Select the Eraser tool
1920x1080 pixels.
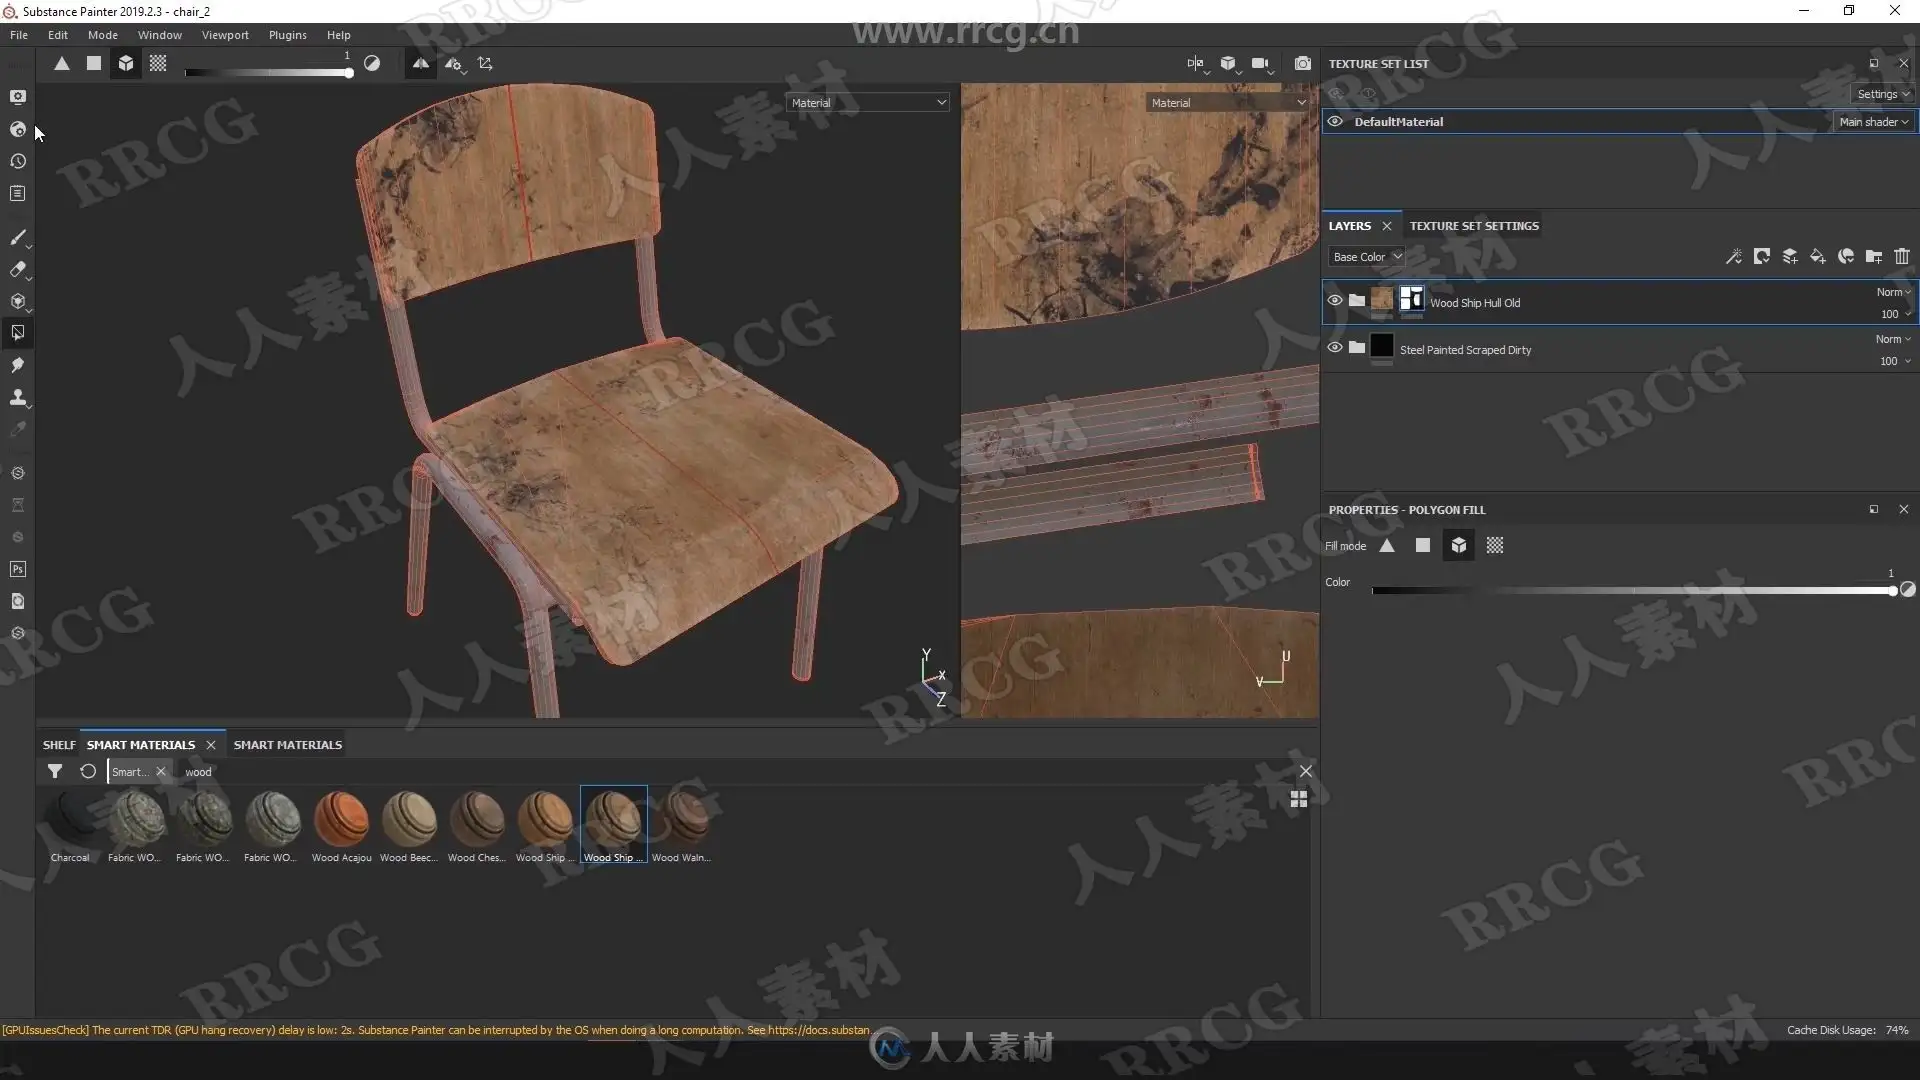[x=17, y=270]
